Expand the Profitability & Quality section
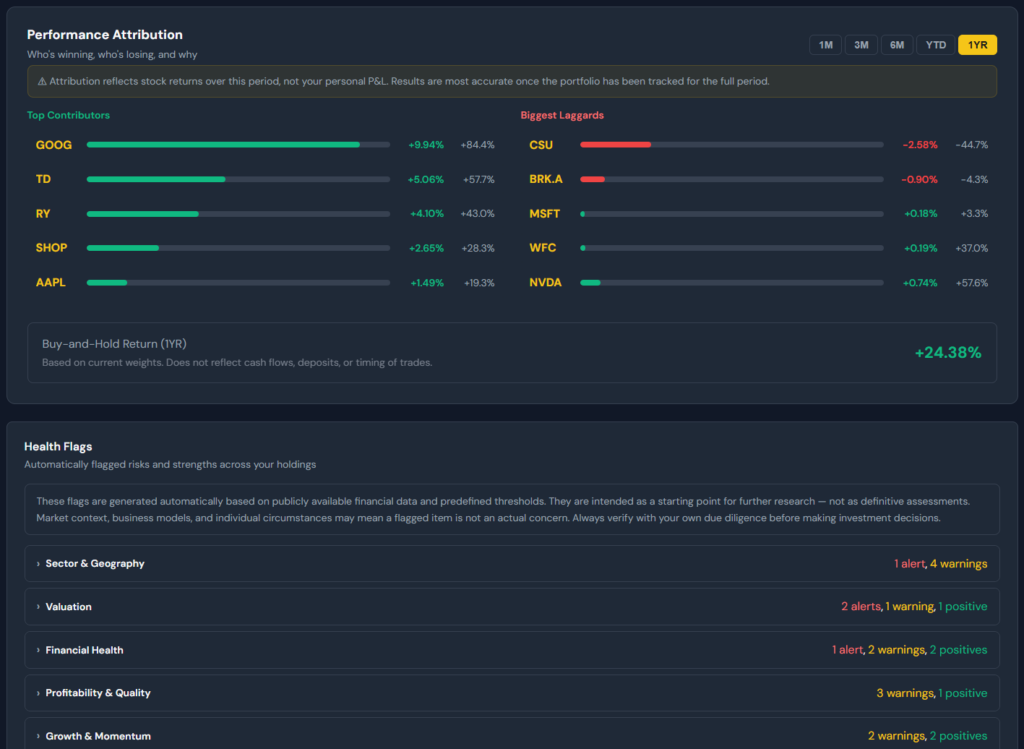The height and width of the screenshot is (749, 1024). click(99, 692)
